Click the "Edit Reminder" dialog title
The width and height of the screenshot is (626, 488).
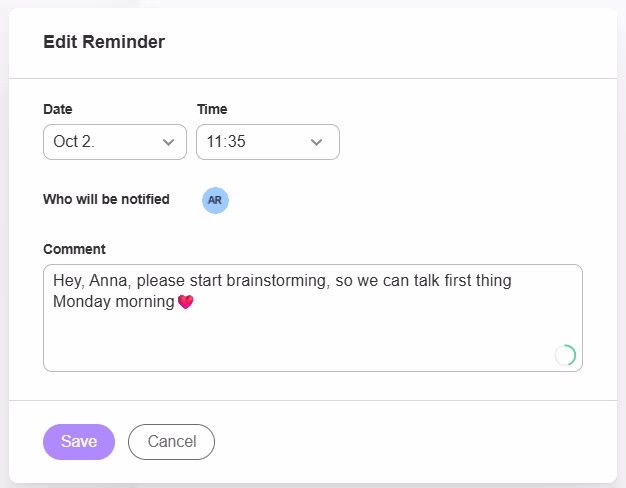point(104,42)
